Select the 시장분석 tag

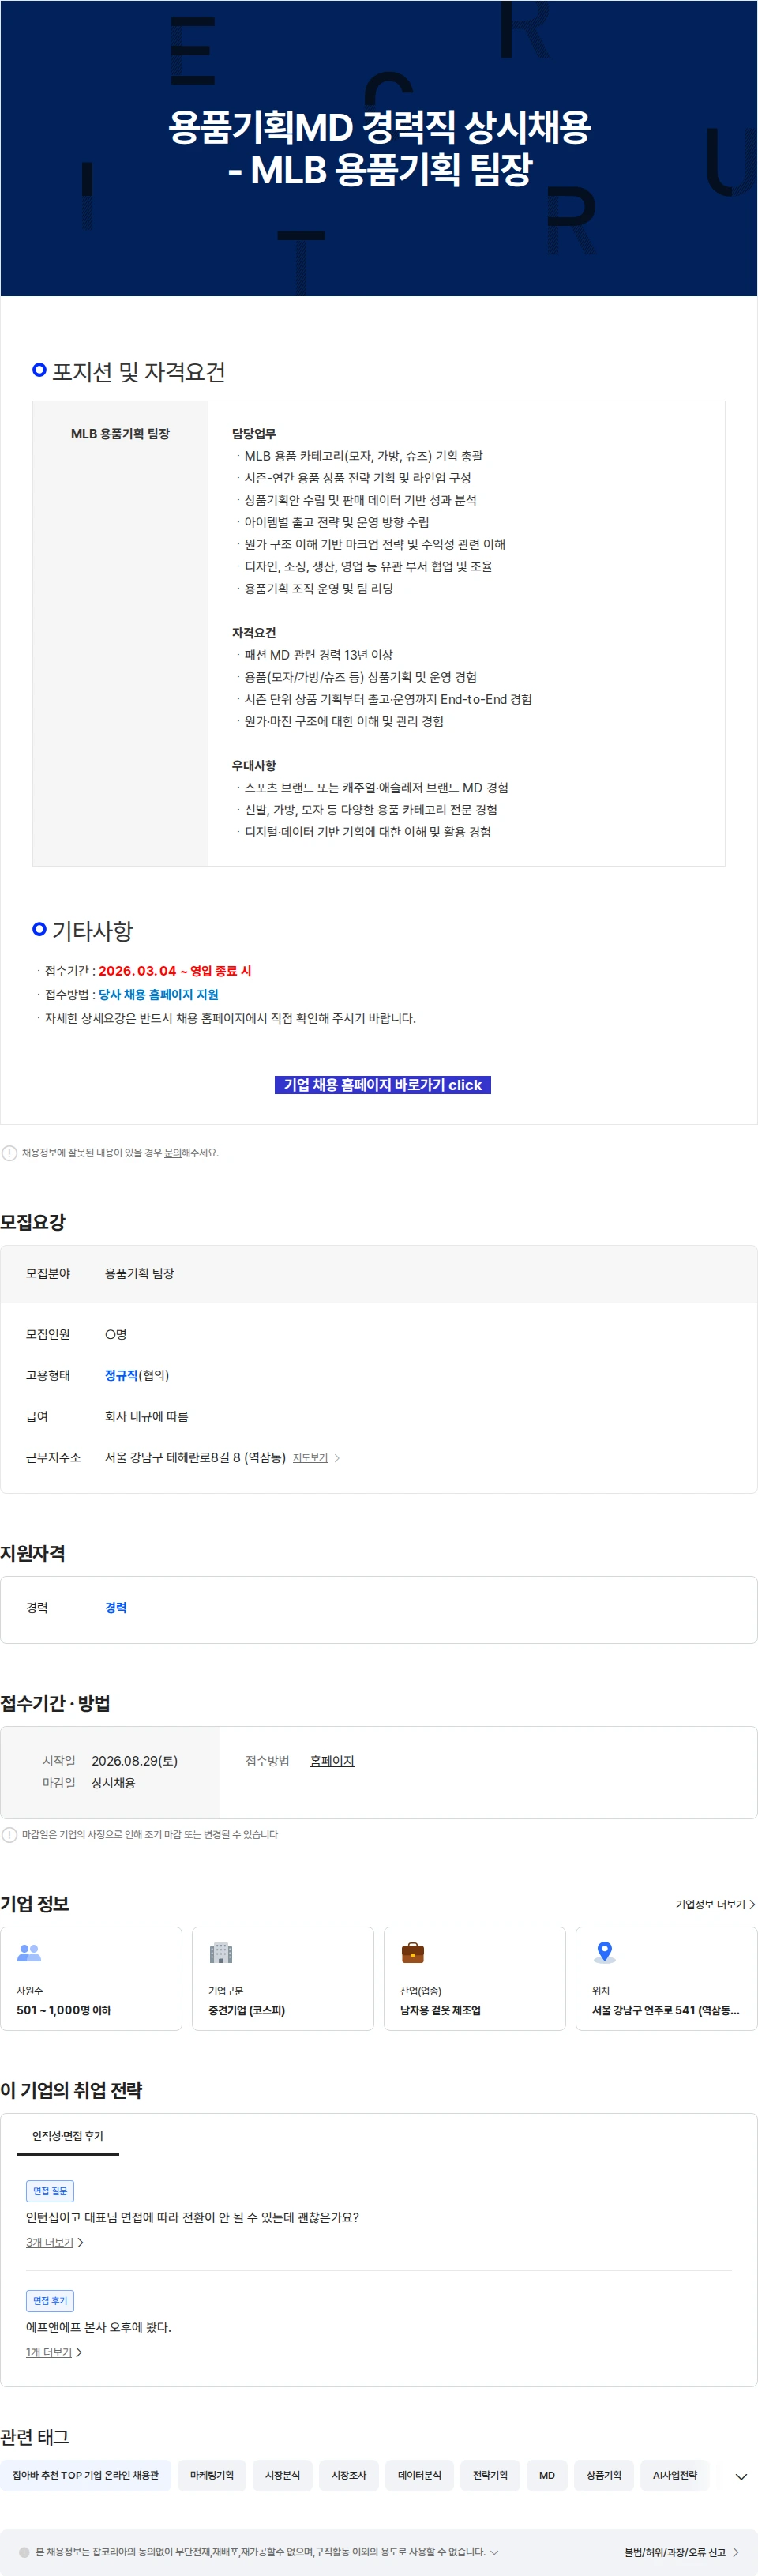[x=282, y=2475]
